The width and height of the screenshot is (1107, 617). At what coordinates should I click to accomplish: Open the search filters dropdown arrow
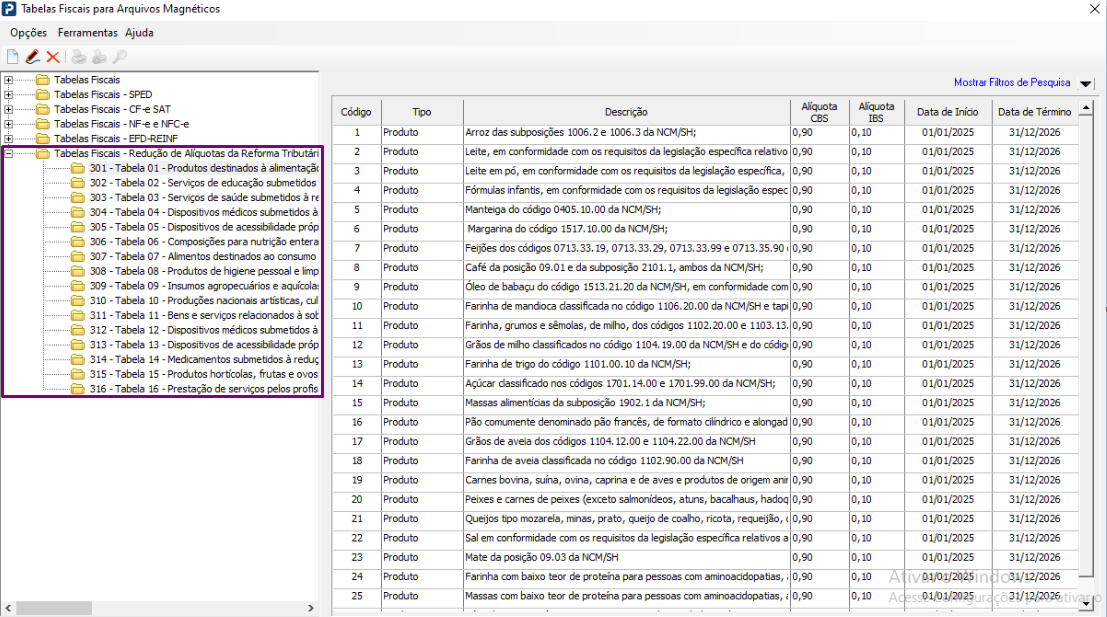pos(1086,84)
